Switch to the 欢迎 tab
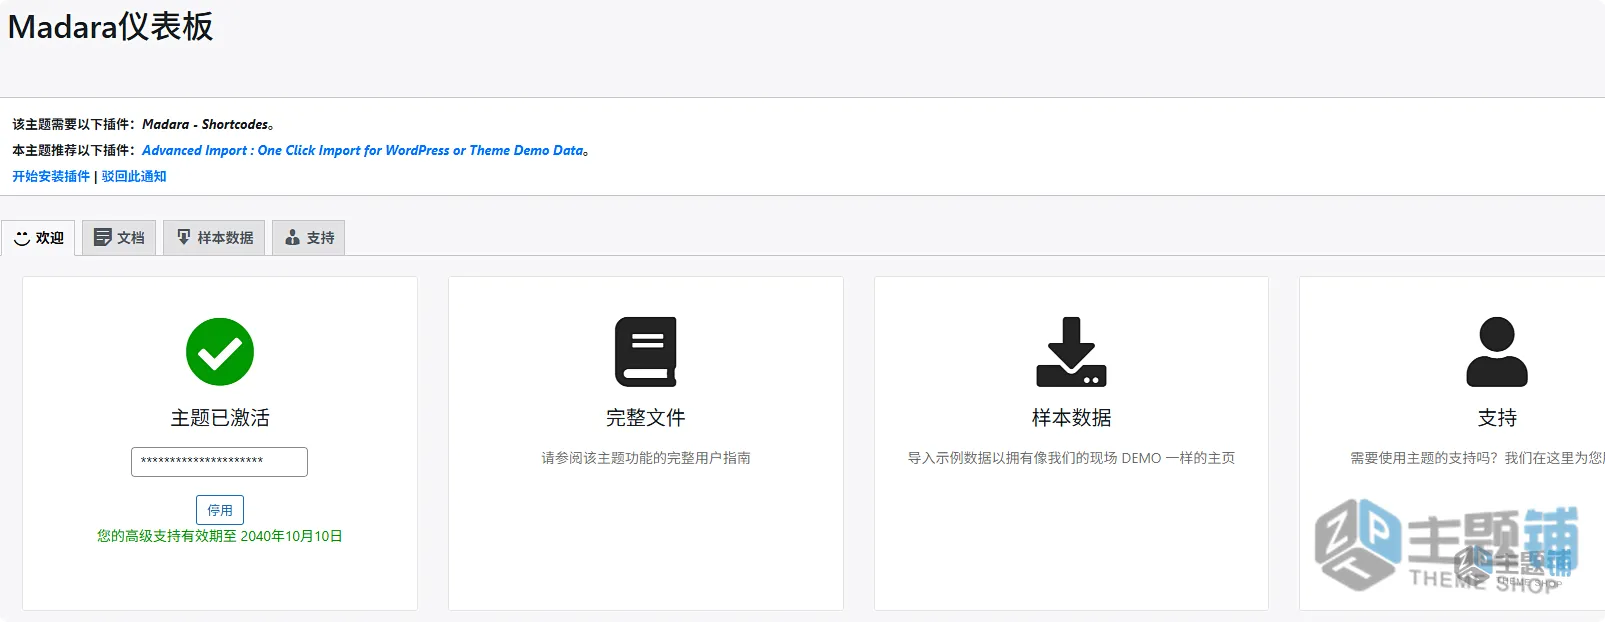This screenshot has width=1605, height=622. pyautogui.click(x=38, y=238)
